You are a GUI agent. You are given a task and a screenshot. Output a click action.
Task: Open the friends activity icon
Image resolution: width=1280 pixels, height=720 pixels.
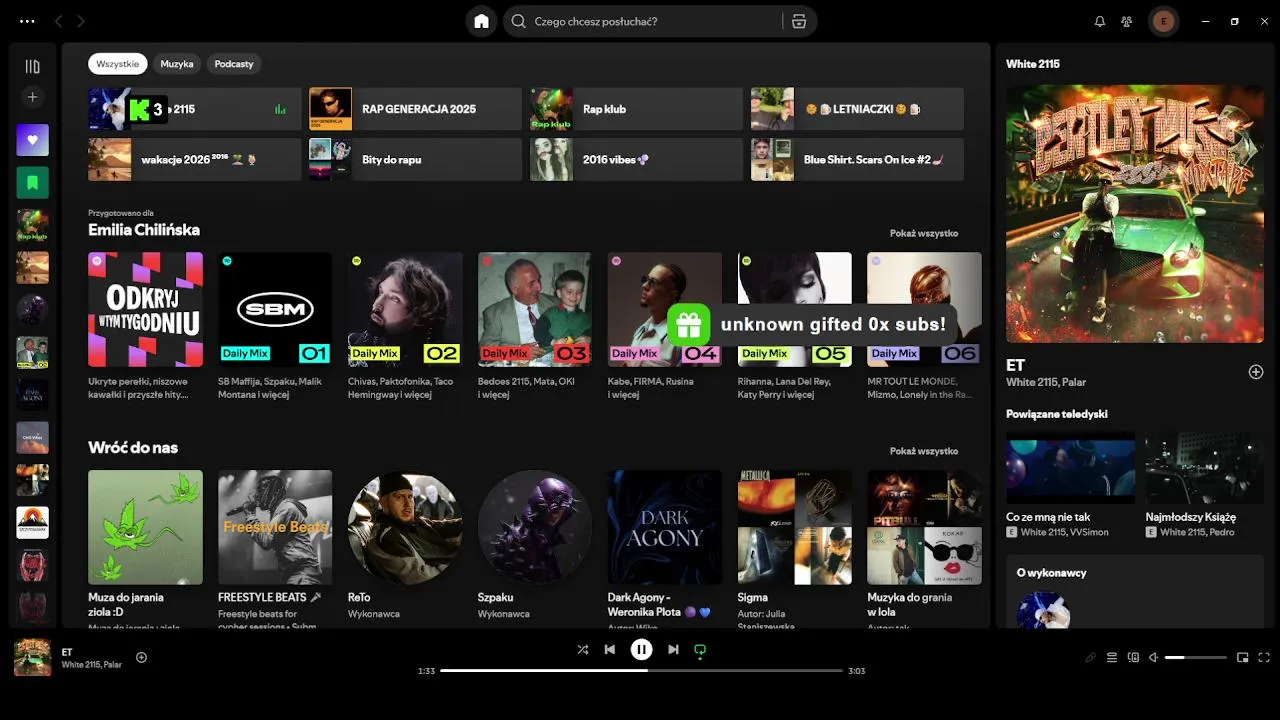1127,21
